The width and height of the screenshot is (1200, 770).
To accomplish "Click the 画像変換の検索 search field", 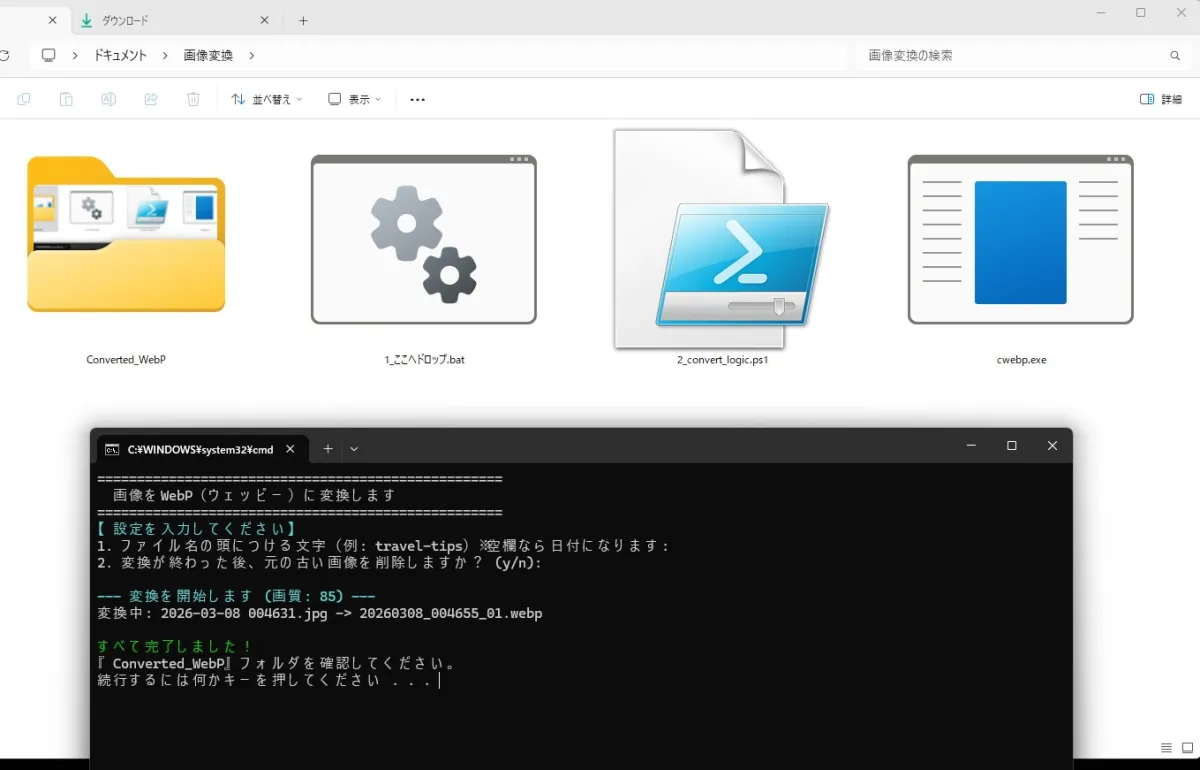I will pos(1010,56).
